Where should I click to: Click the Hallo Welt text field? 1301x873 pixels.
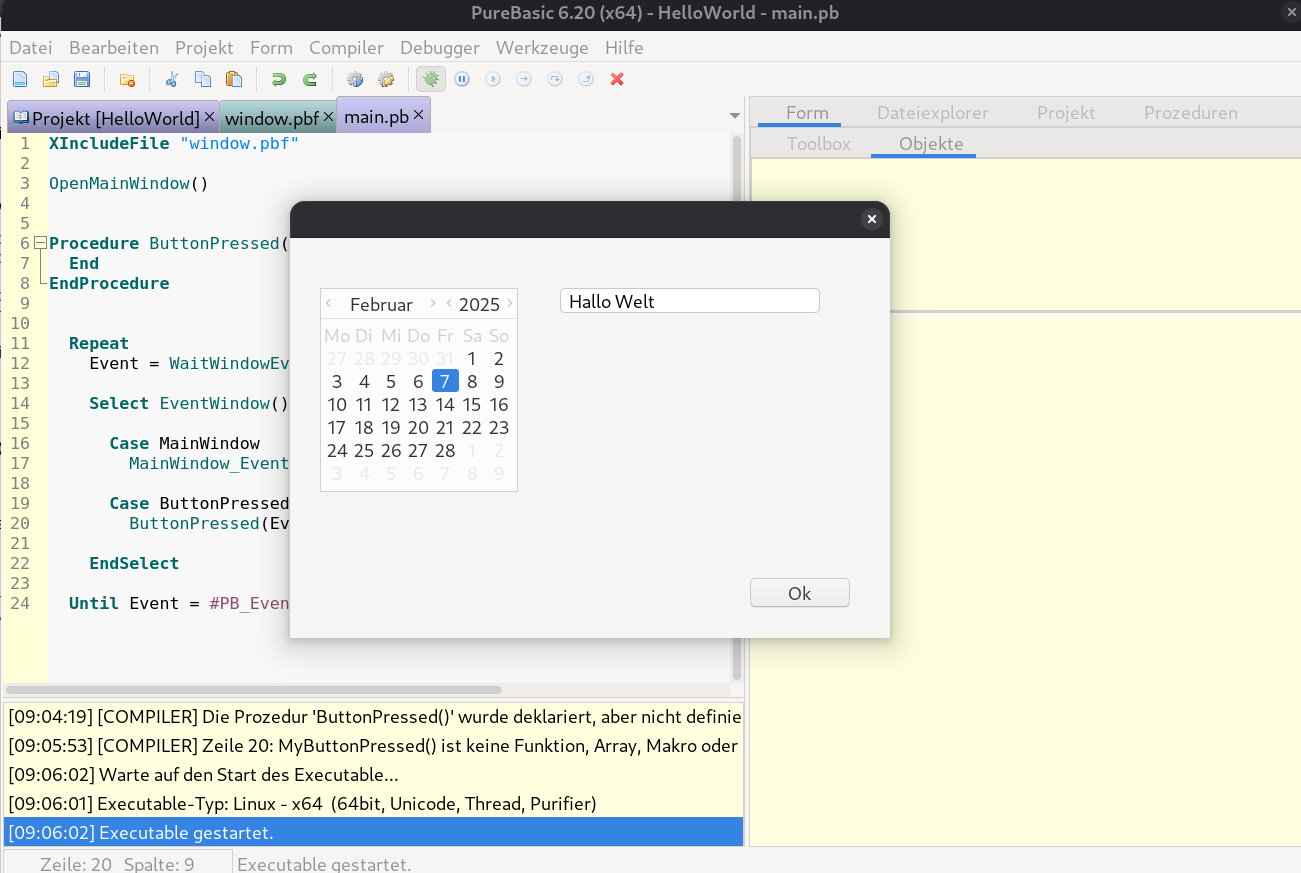coord(689,301)
